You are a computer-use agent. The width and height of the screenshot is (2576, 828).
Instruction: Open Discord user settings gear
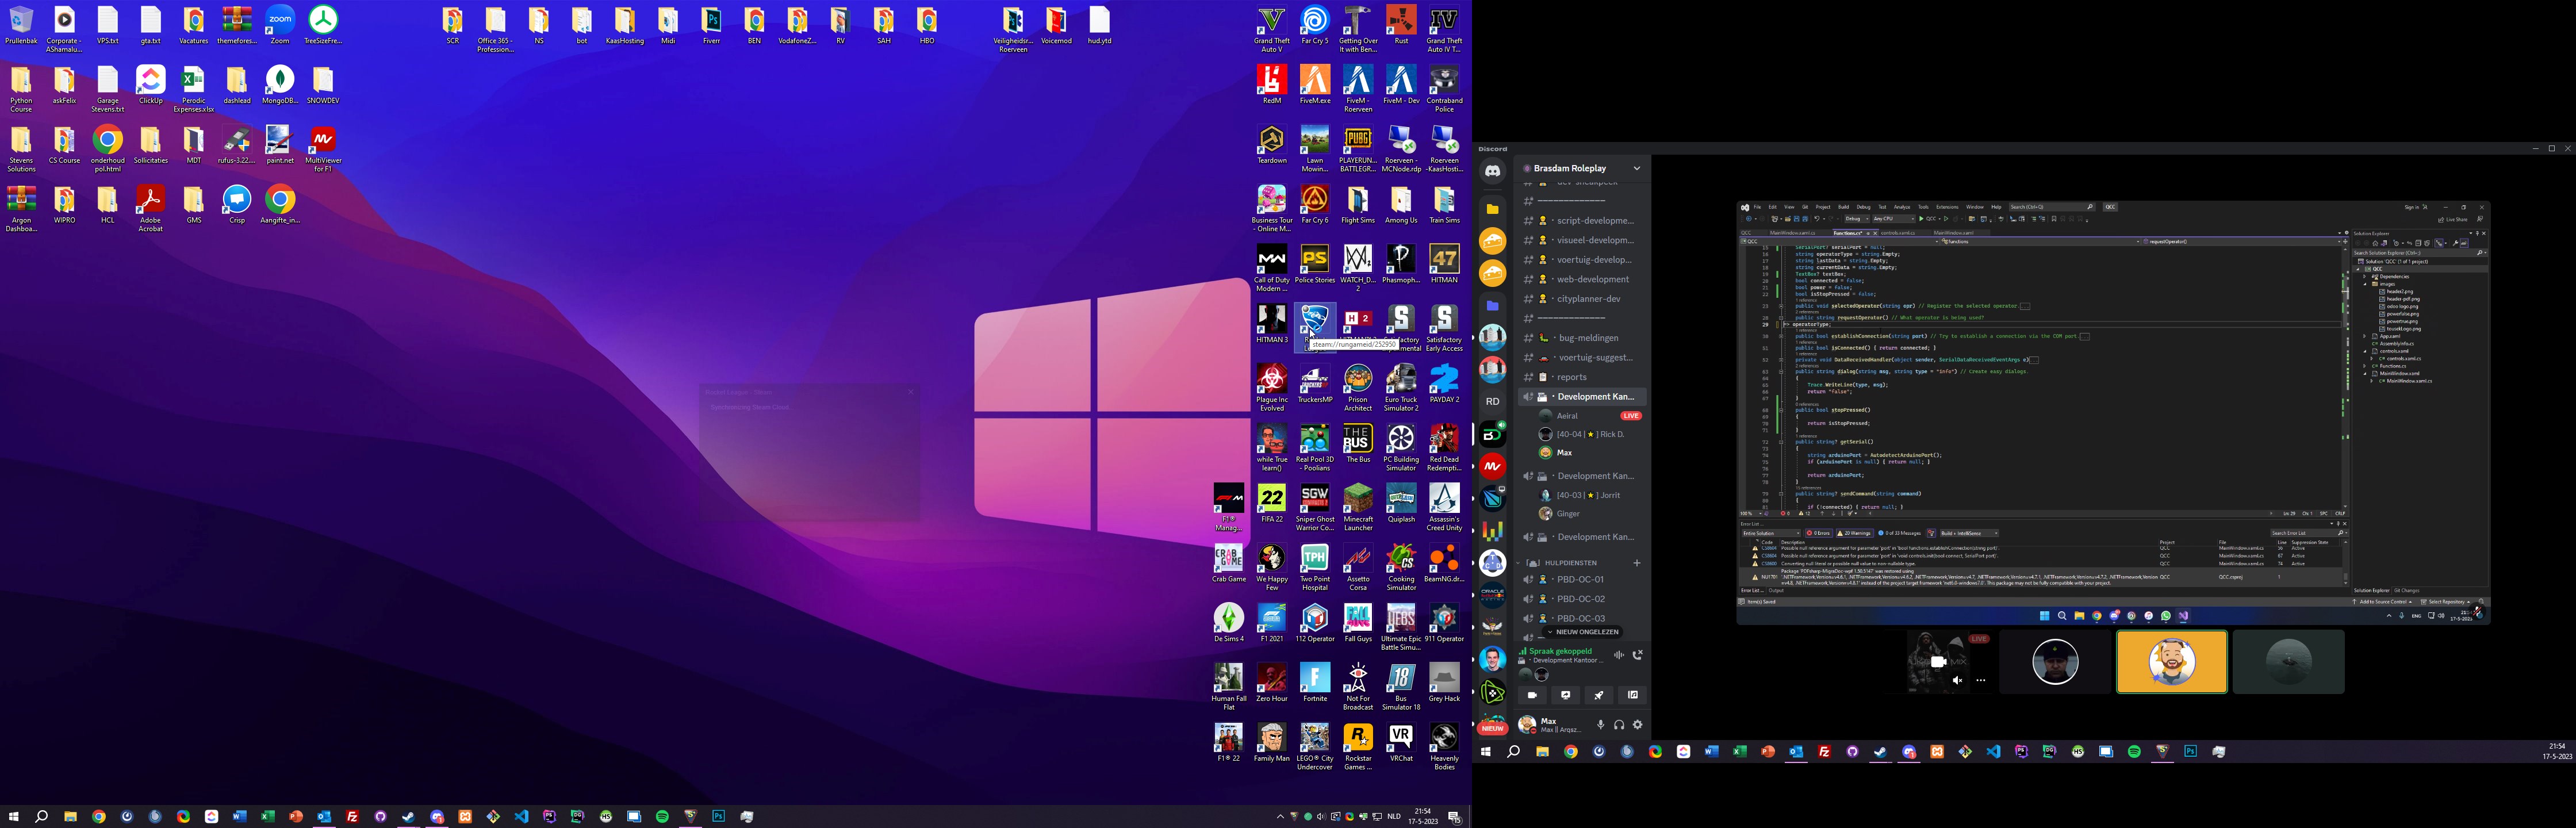[1637, 725]
